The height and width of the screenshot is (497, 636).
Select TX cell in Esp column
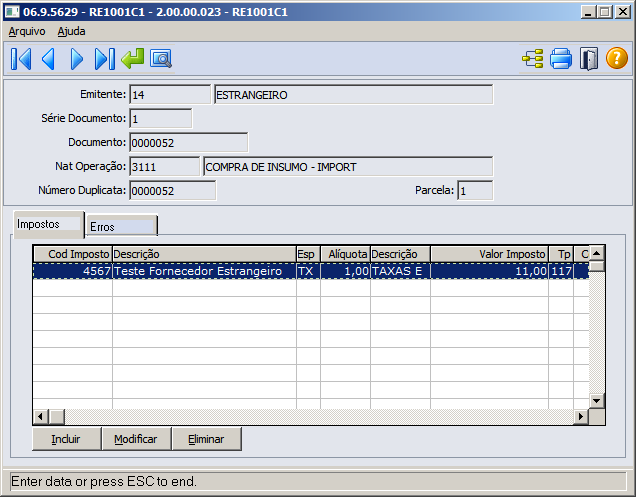point(308,271)
